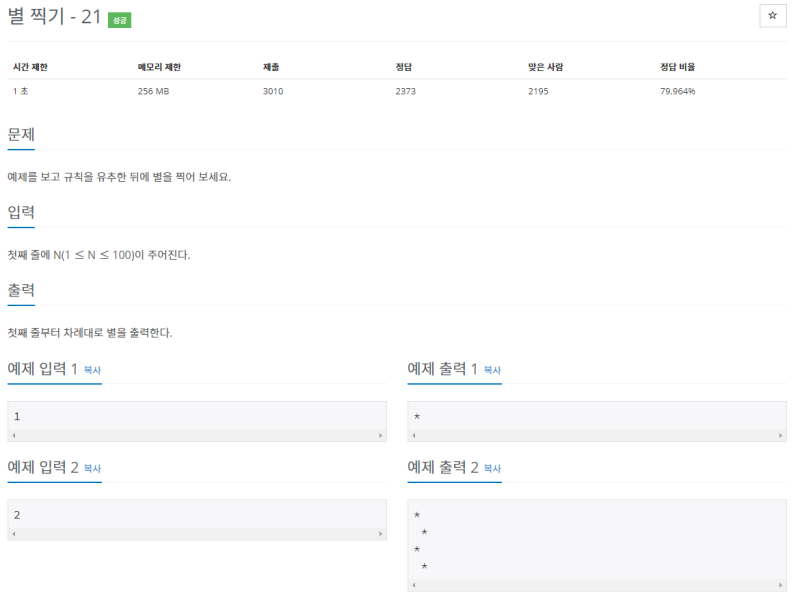This screenshot has height=606, width=800.
Task: Click left scroll arrow of example output 1
Action: (414, 436)
